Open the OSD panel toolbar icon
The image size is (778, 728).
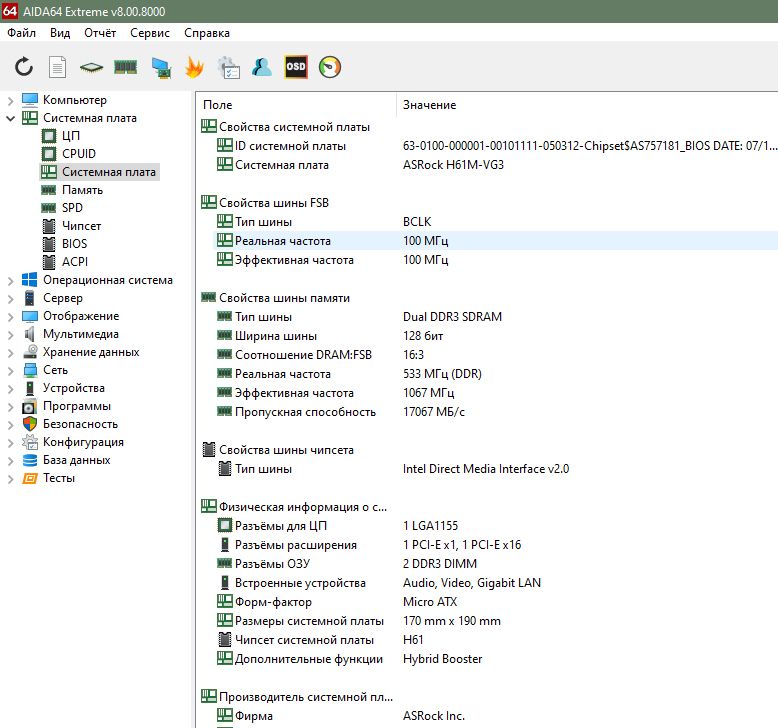pyautogui.click(x=296, y=67)
